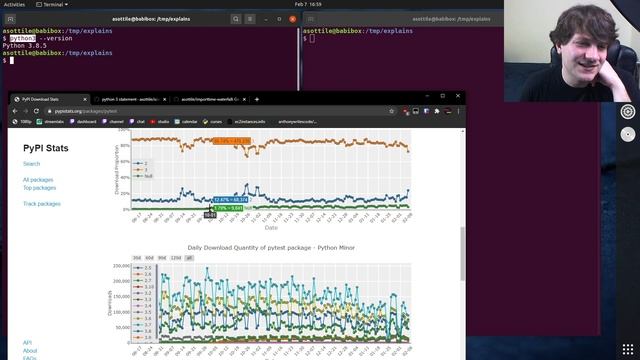This screenshot has height=360, width=640.
Task: Select the 120d range on minor chart
Action: tap(176, 258)
